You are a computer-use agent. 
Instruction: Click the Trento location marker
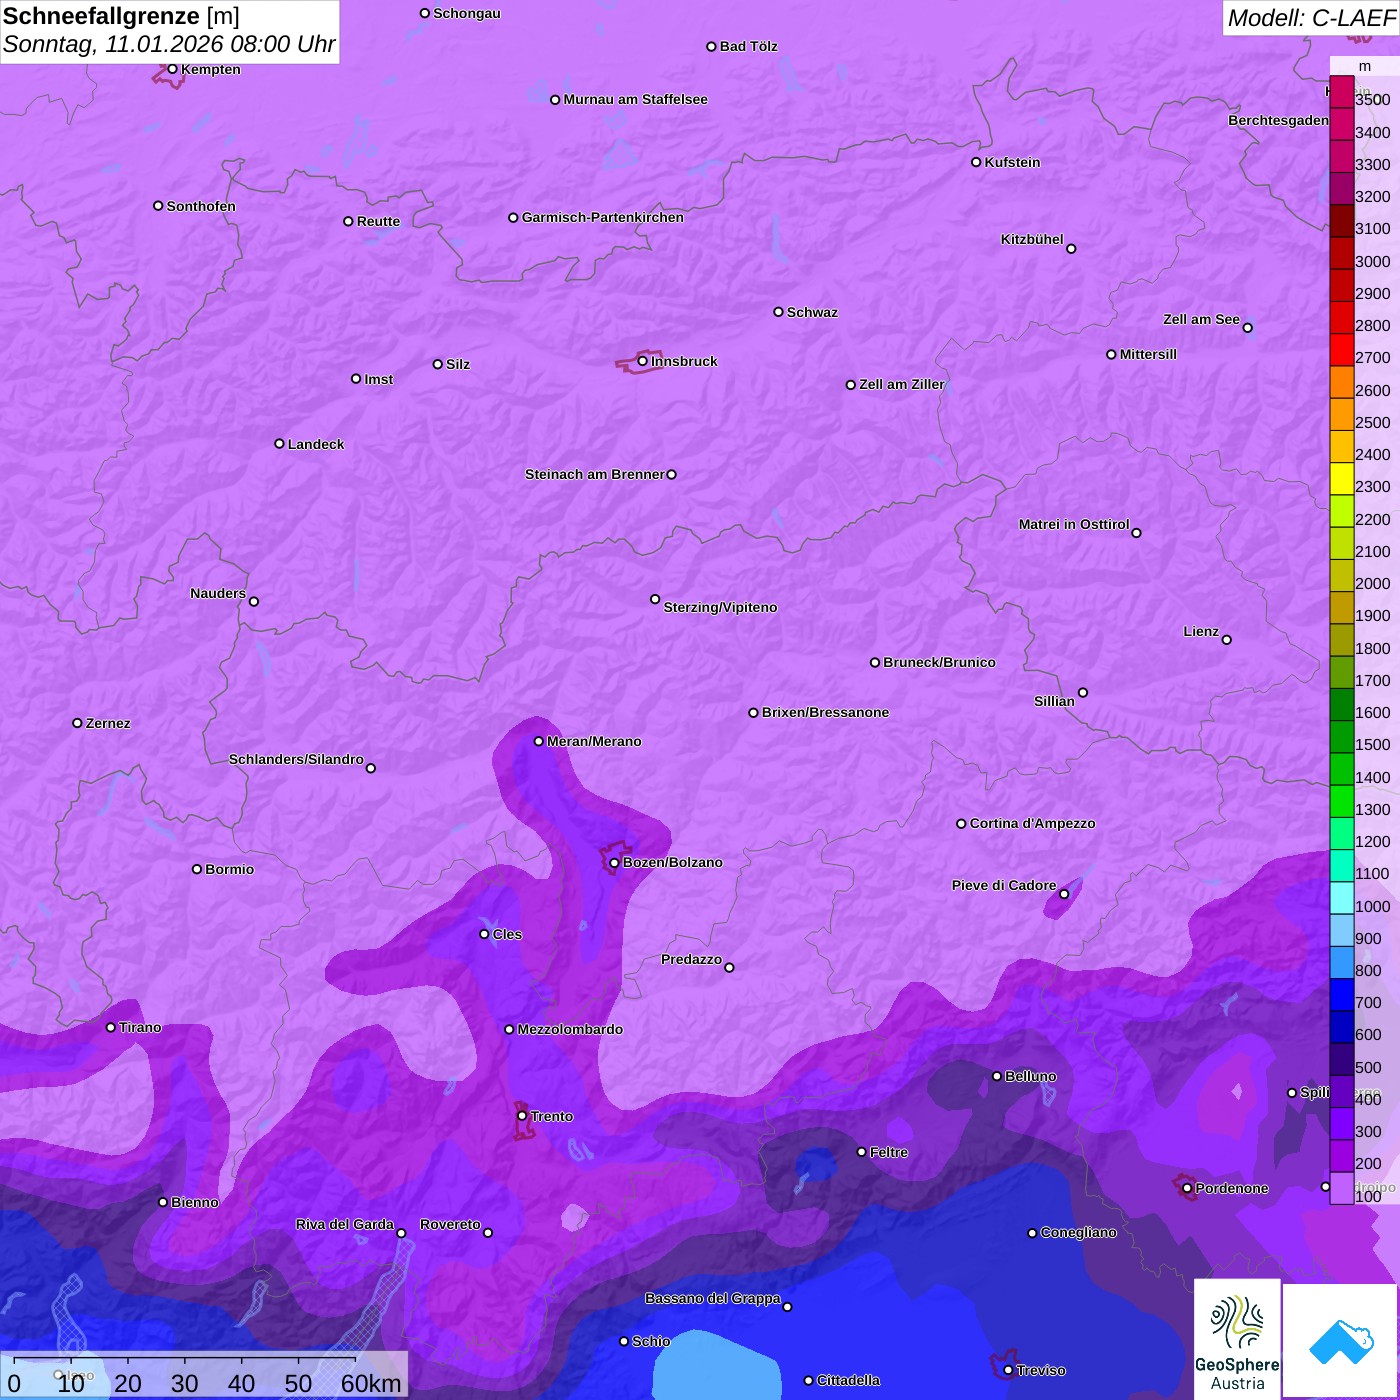(x=521, y=1116)
